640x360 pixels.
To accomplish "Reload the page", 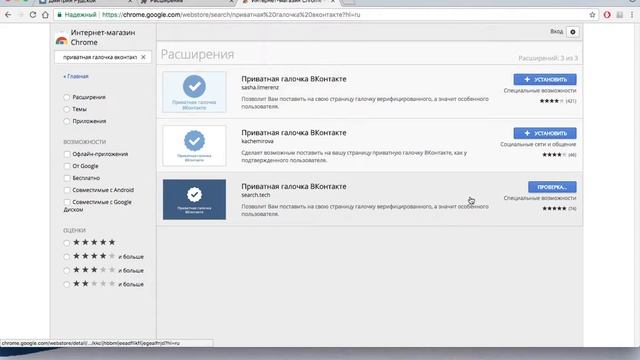I will (33, 15).
